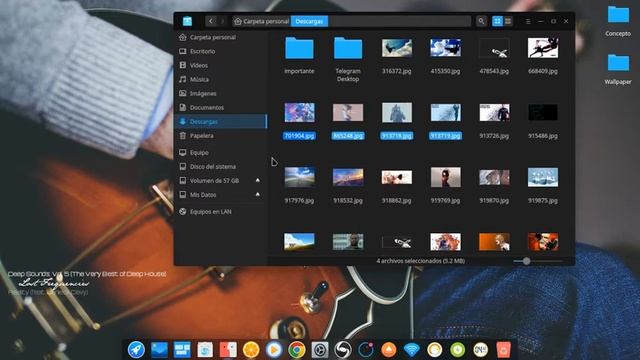Select the 918532.jpg thumbnail
The width and height of the screenshot is (640, 360).
(x=348, y=177)
